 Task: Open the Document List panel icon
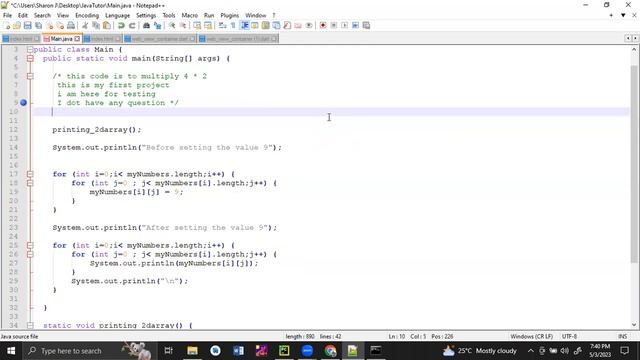pyautogui.click(x=276, y=25)
